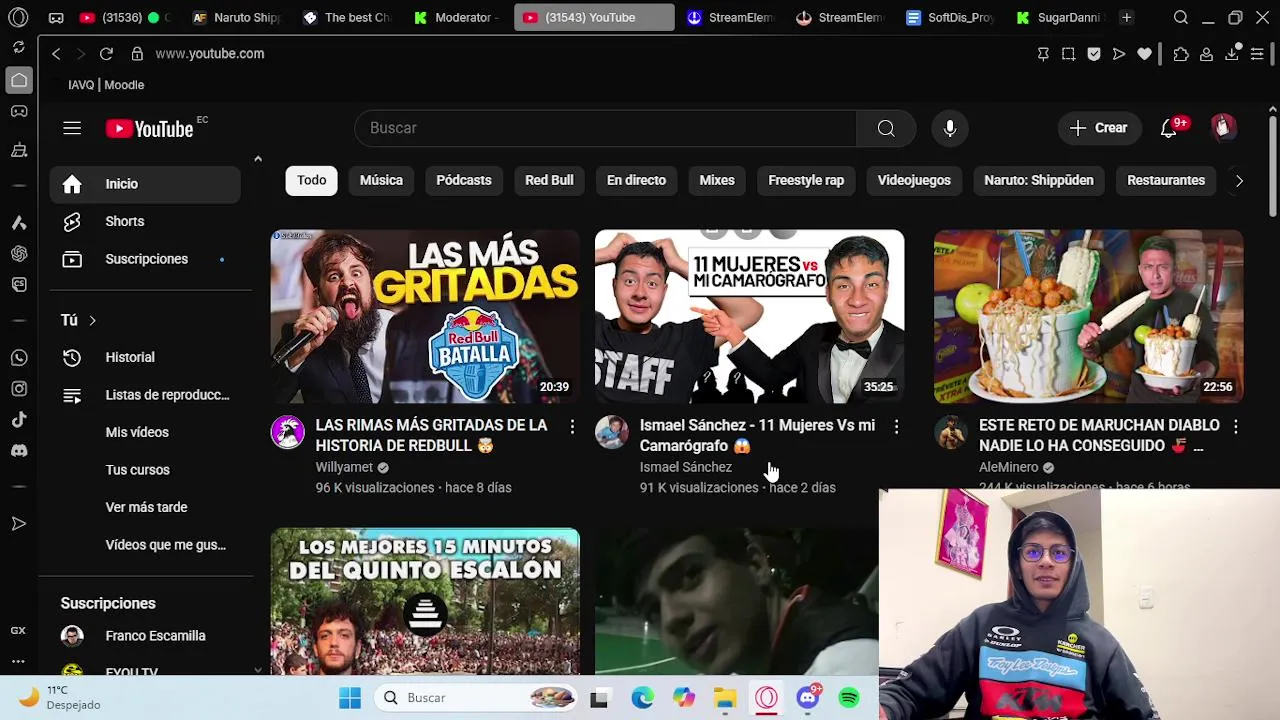The width and height of the screenshot is (1280, 720).
Task: Select the Naruto: Shippūden filter chip
Action: pos(1039,180)
